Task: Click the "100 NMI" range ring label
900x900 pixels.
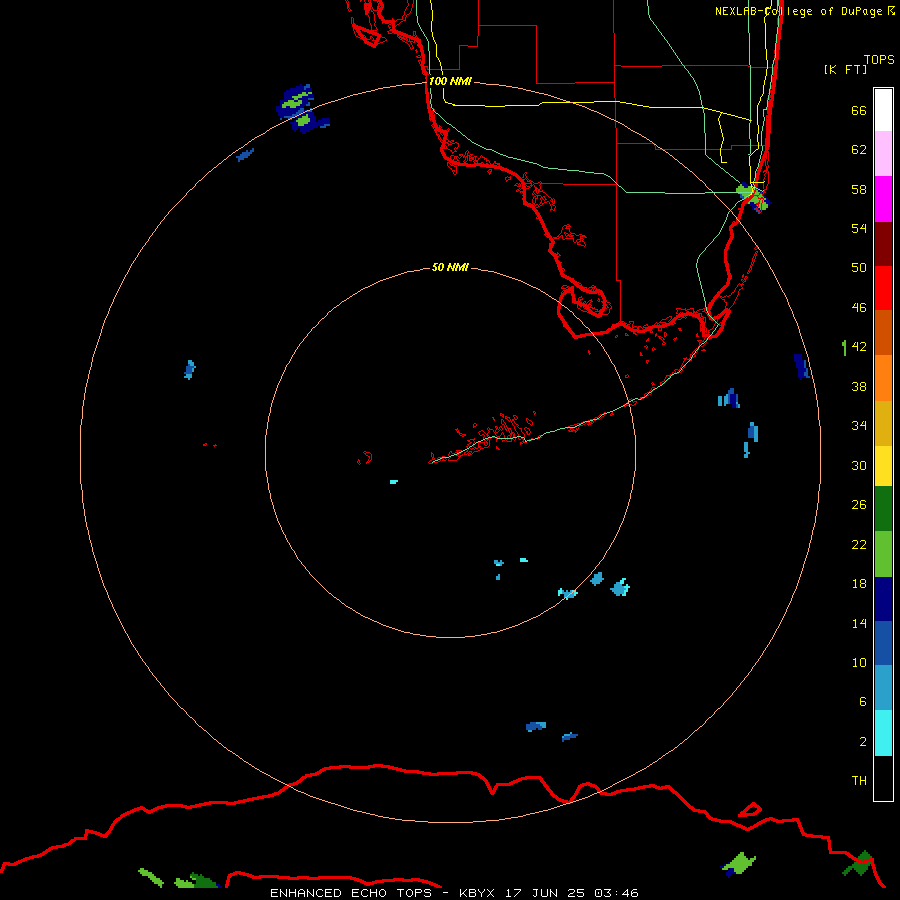Action: pyautogui.click(x=450, y=81)
